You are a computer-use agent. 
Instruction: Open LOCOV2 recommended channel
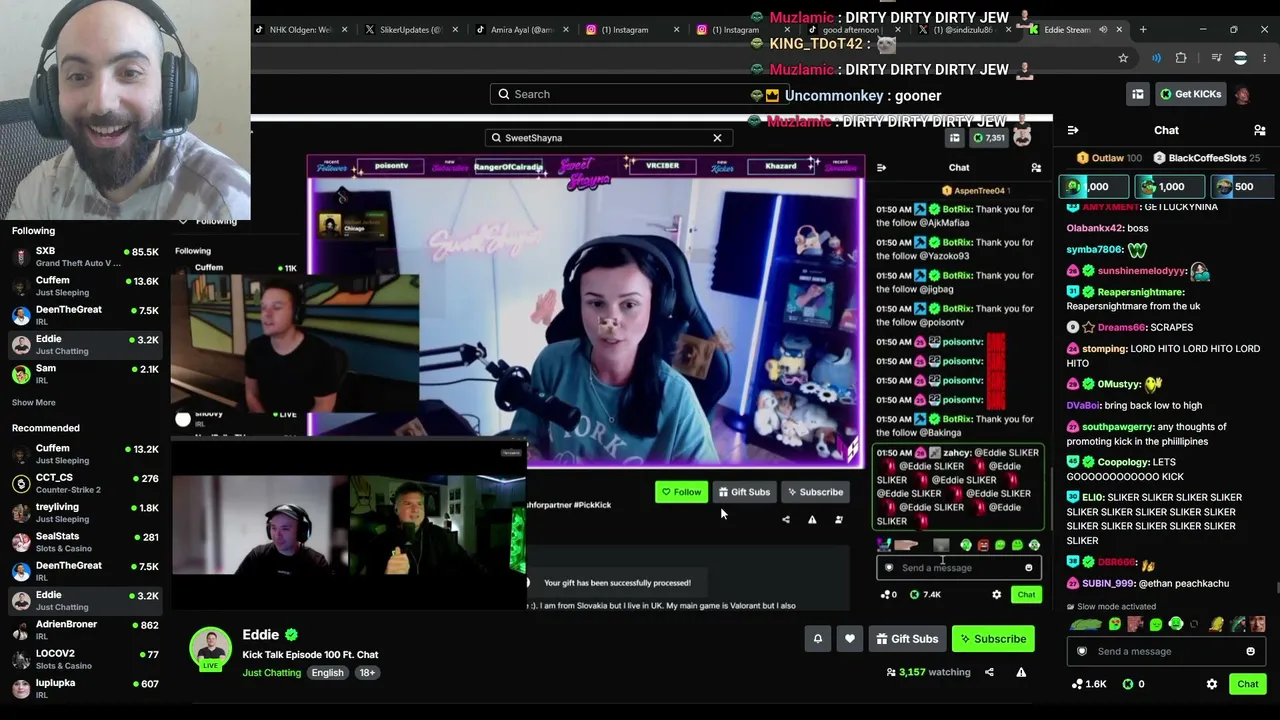point(85,659)
